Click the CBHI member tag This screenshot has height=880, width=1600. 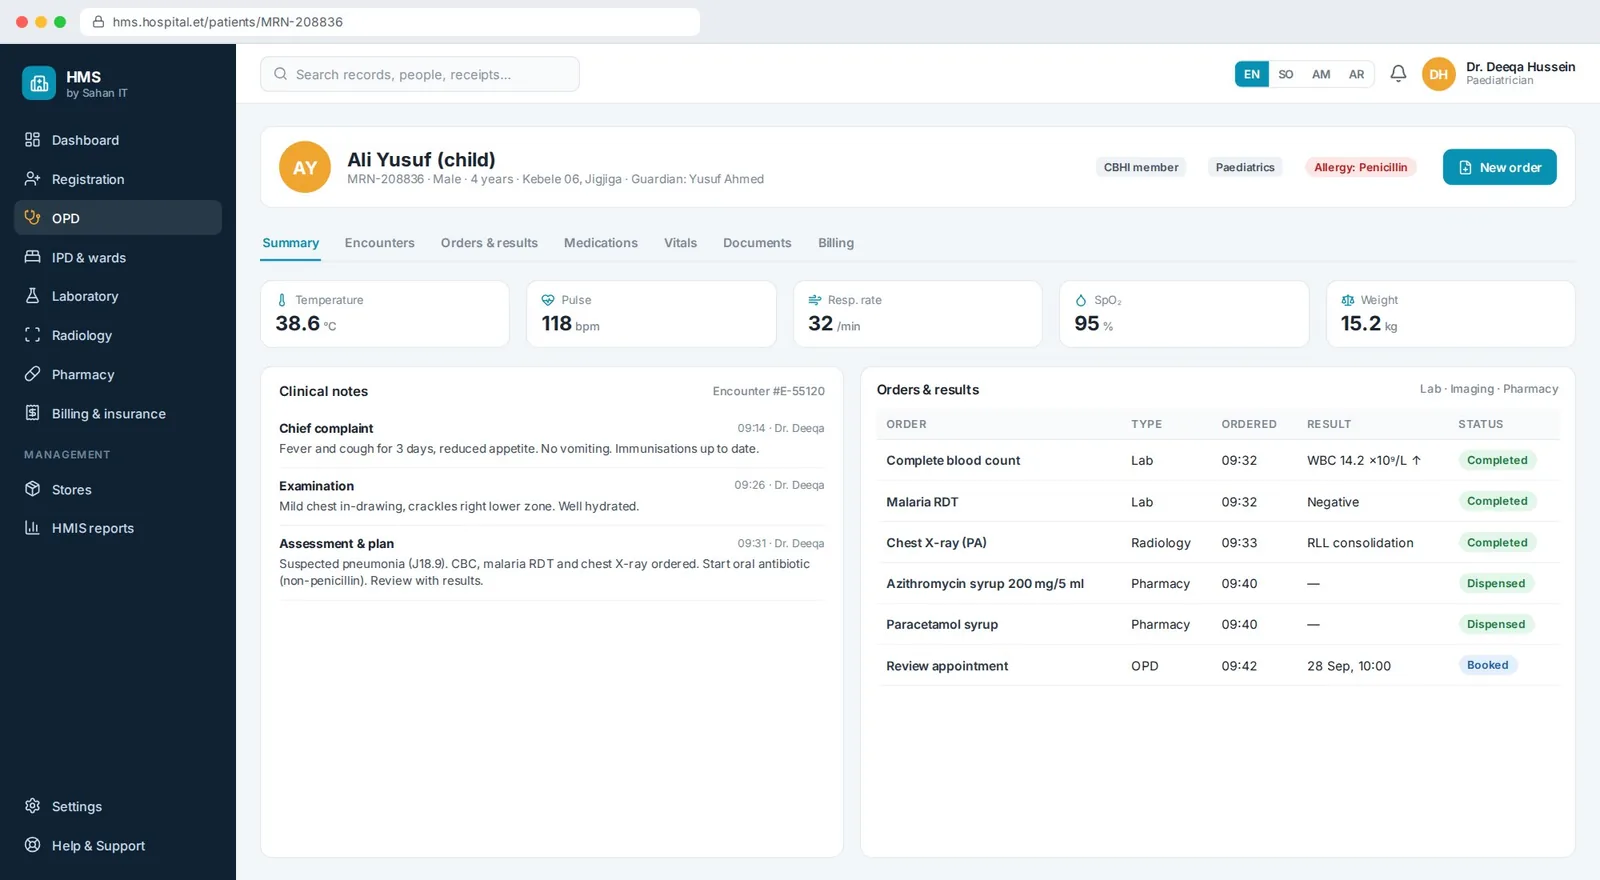coord(1141,167)
